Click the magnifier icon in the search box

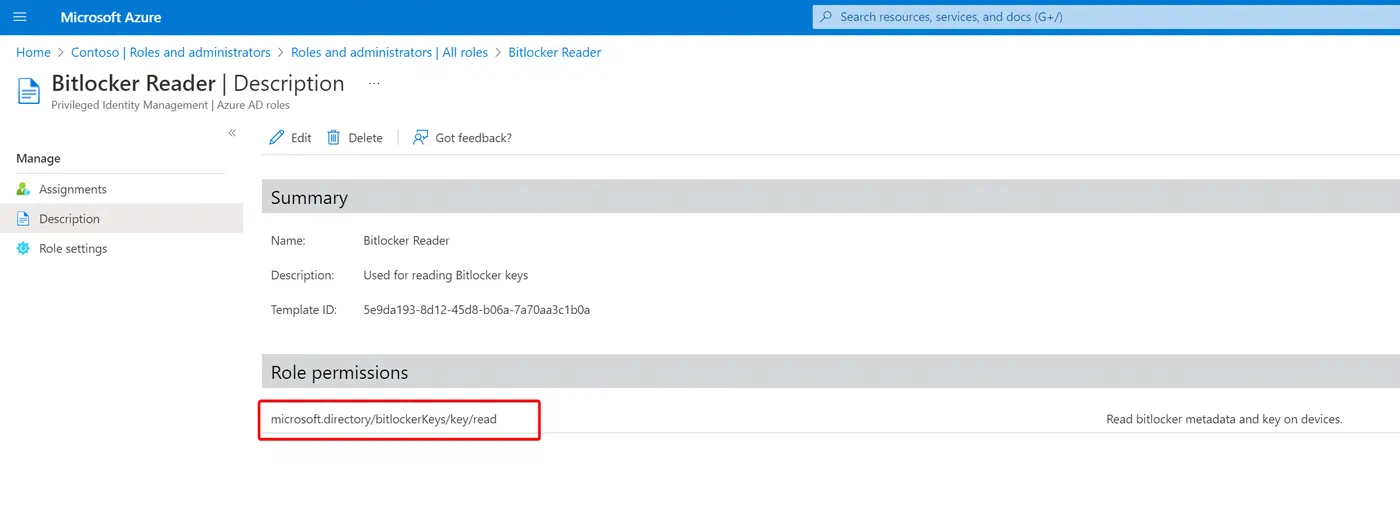click(826, 17)
